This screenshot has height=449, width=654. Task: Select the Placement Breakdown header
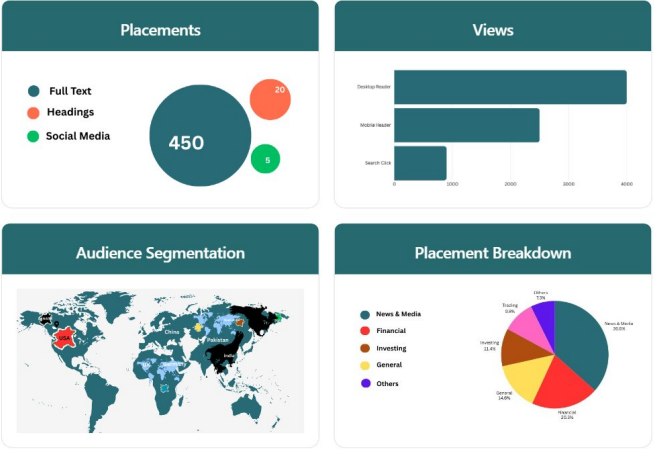pos(492,253)
